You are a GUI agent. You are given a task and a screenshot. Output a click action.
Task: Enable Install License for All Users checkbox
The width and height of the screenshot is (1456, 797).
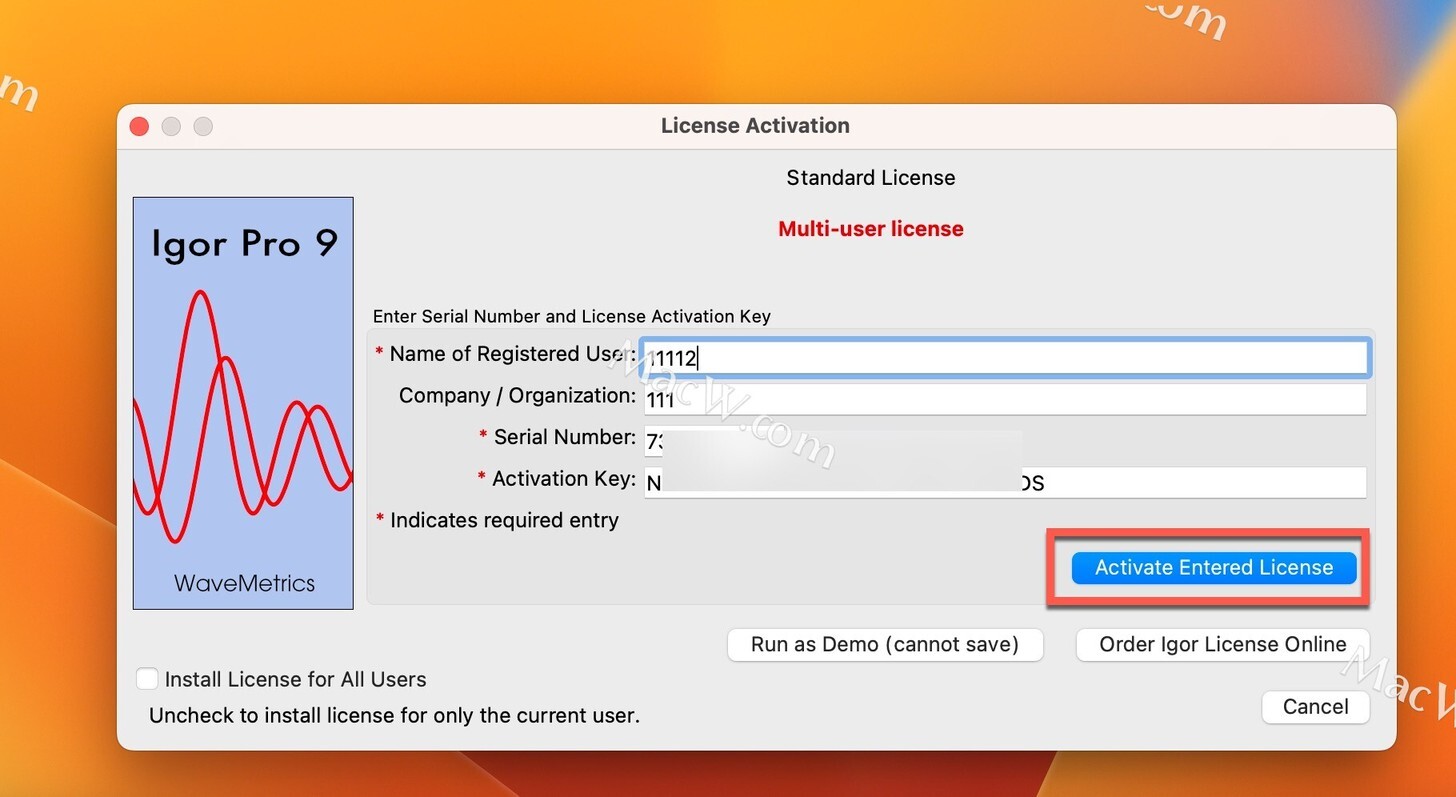pyautogui.click(x=147, y=679)
